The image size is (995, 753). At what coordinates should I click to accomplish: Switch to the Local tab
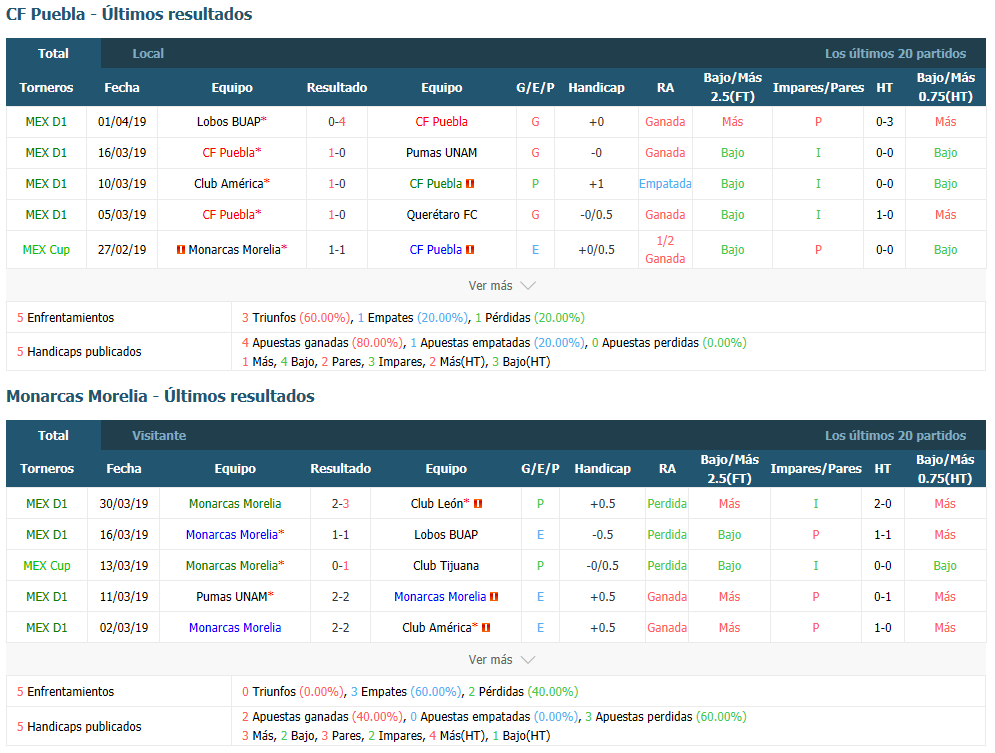click(148, 54)
